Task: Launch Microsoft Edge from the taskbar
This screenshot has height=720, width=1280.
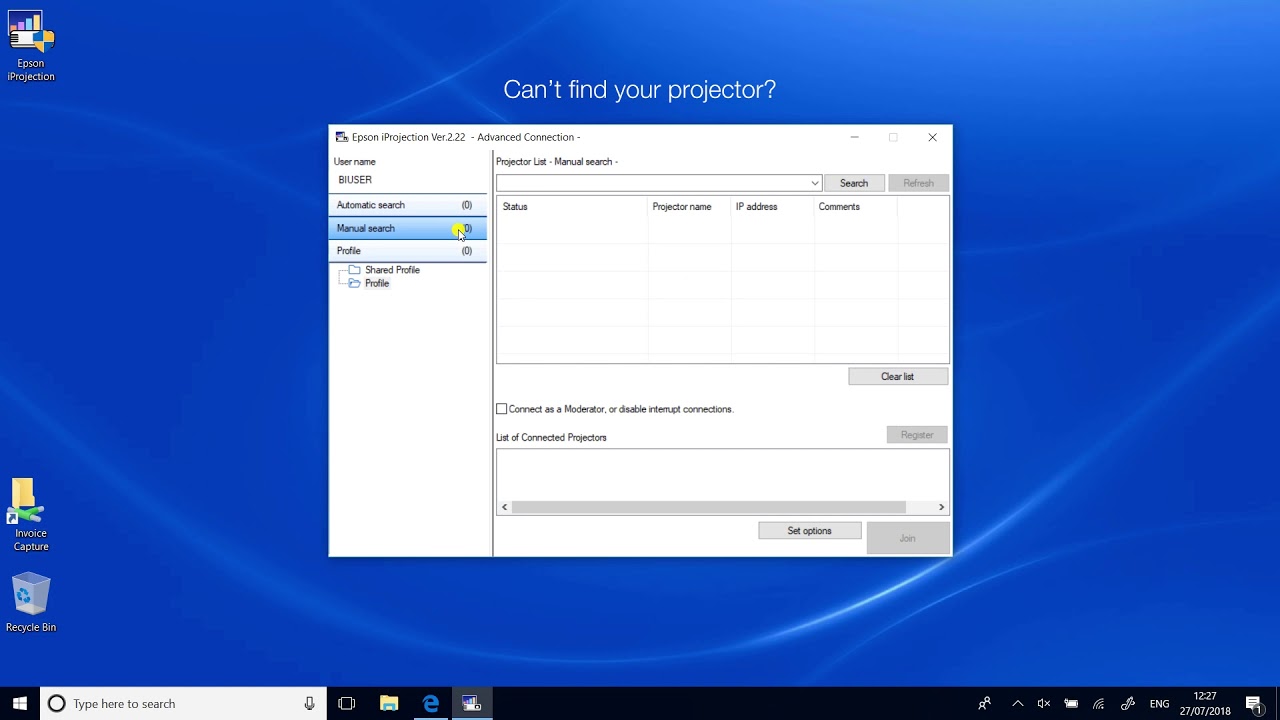Action: (x=431, y=704)
